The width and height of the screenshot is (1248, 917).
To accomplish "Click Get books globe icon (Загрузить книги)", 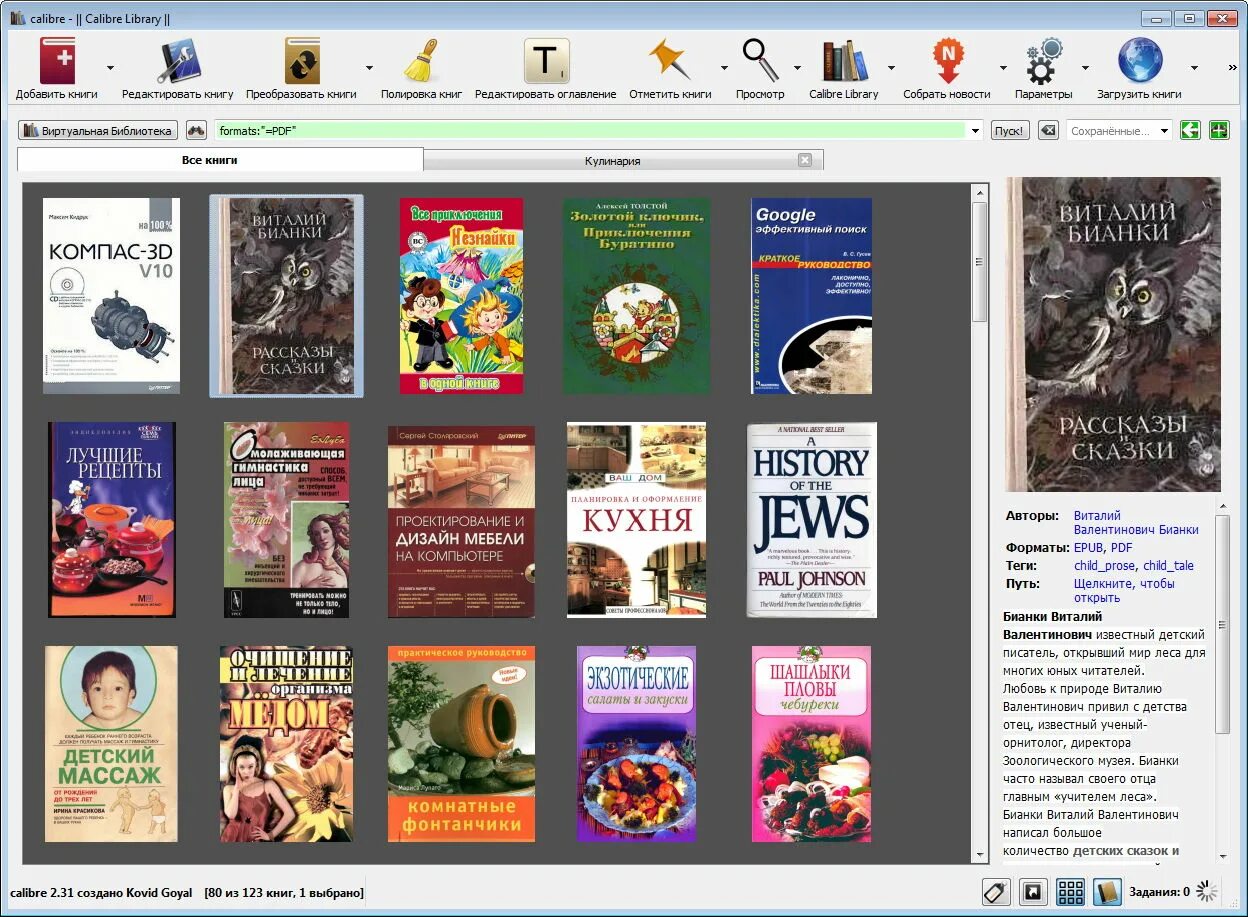I will (1139, 62).
